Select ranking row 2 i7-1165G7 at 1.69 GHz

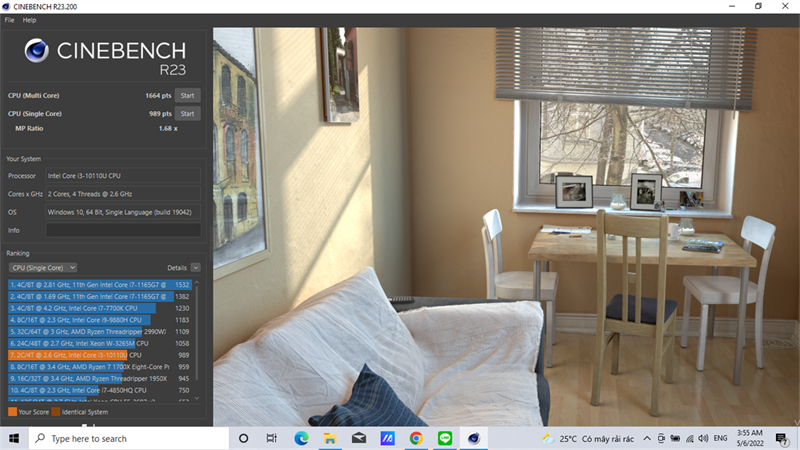pyautogui.click(x=99, y=296)
